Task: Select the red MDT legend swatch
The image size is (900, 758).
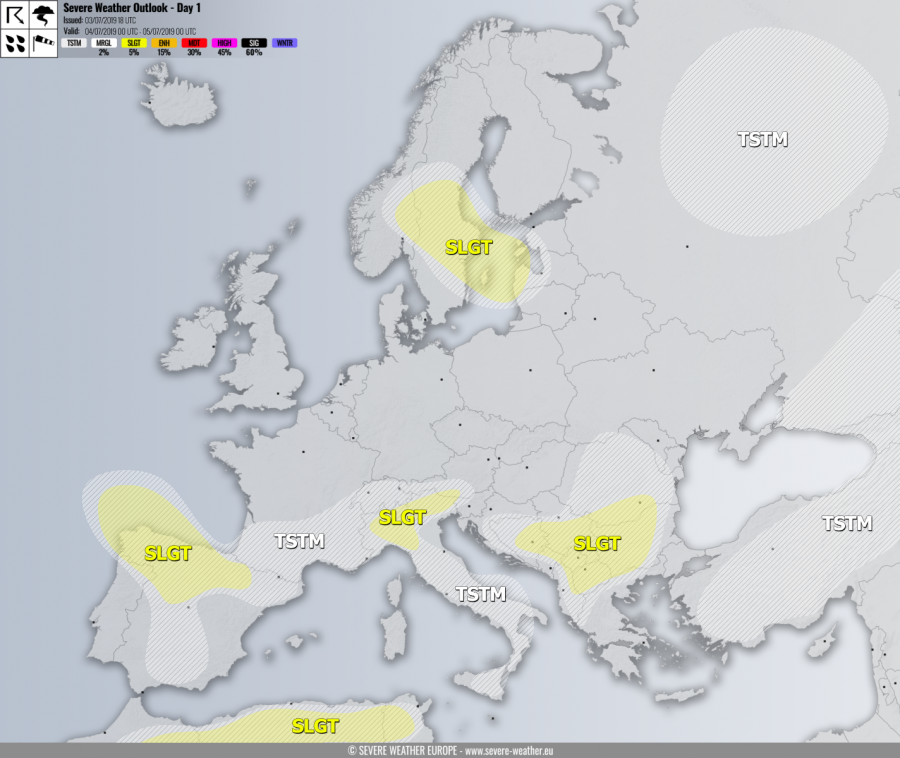Action: pos(194,43)
